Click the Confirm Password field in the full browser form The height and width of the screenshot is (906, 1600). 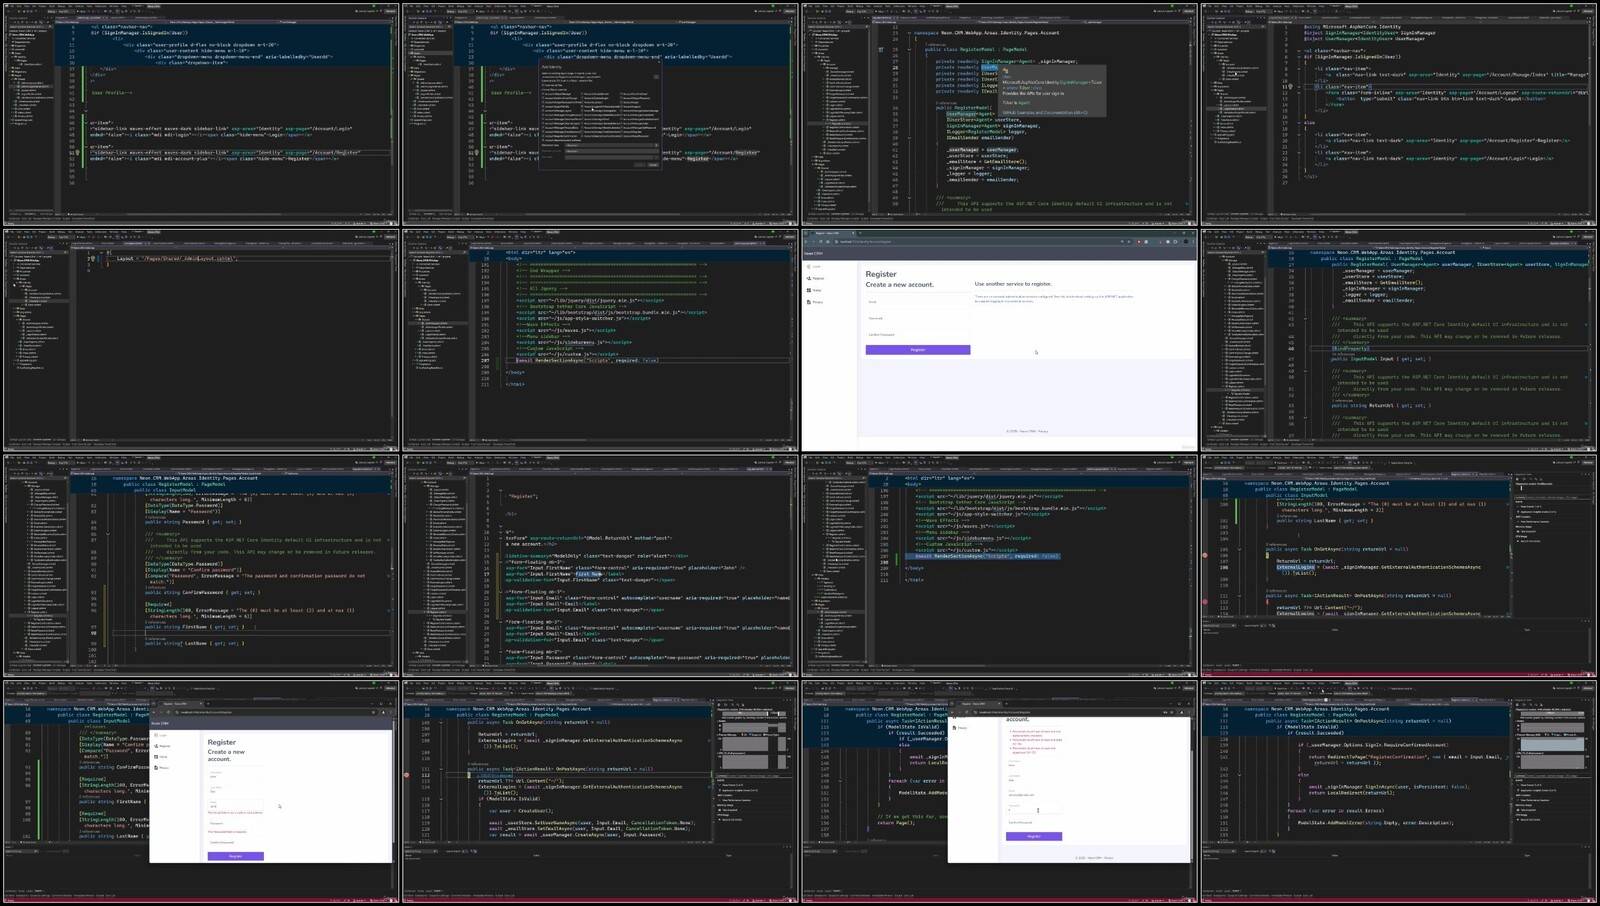click(x=918, y=335)
